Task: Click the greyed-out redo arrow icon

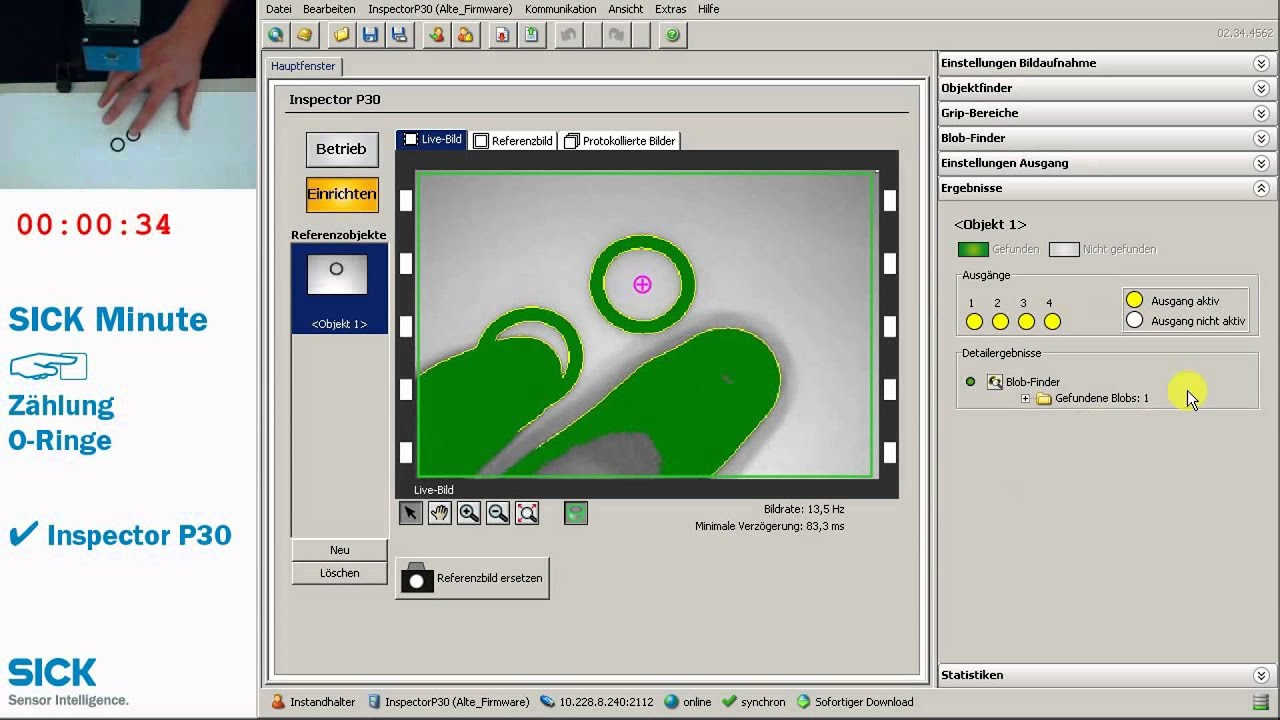Action: (617, 35)
